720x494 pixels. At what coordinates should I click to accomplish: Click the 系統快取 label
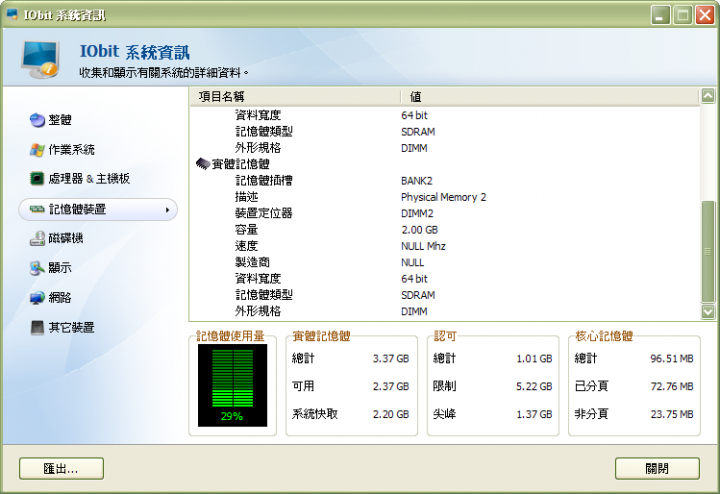coord(315,414)
